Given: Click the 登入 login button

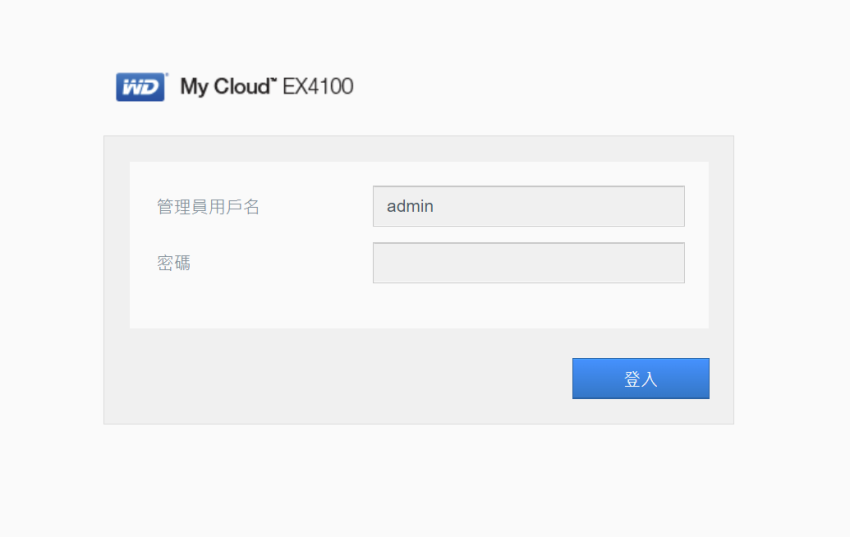Looking at the screenshot, I should tap(641, 378).
